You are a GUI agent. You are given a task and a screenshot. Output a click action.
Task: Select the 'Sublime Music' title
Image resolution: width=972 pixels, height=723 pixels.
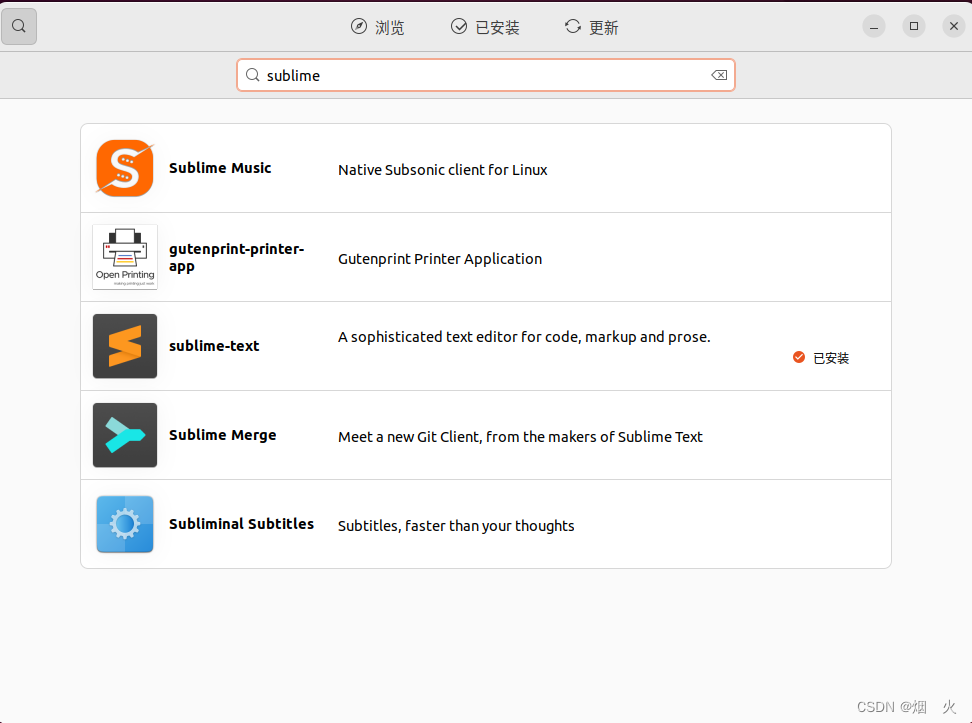(x=220, y=168)
